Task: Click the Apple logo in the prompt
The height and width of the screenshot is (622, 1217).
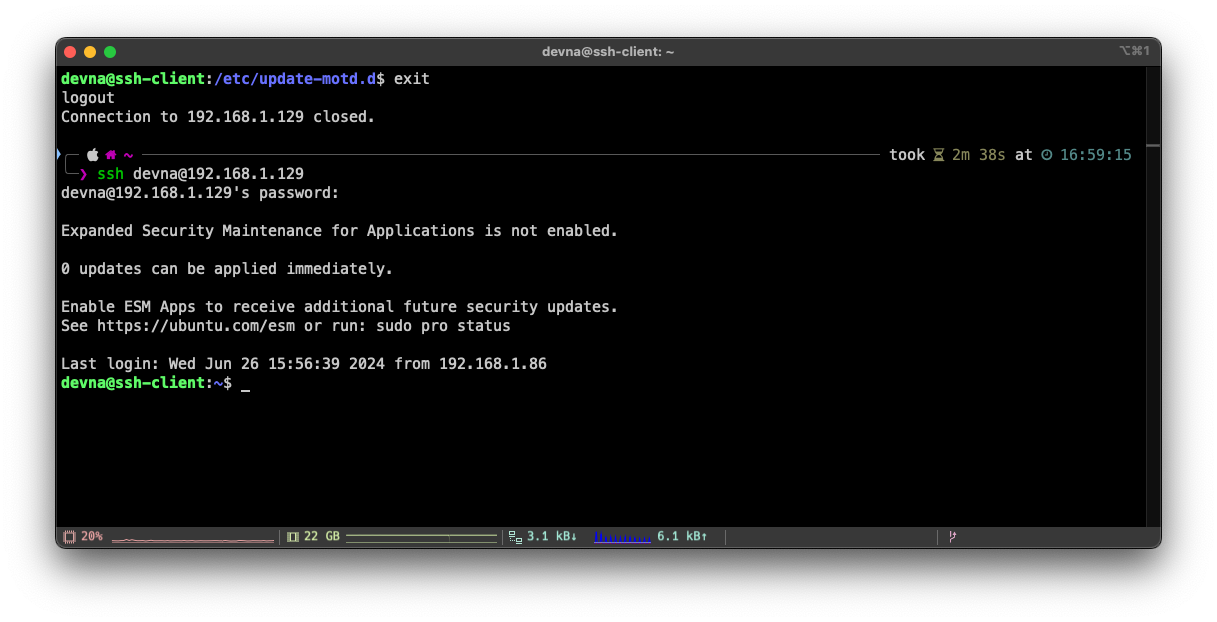Action: pyautogui.click(x=93, y=155)
